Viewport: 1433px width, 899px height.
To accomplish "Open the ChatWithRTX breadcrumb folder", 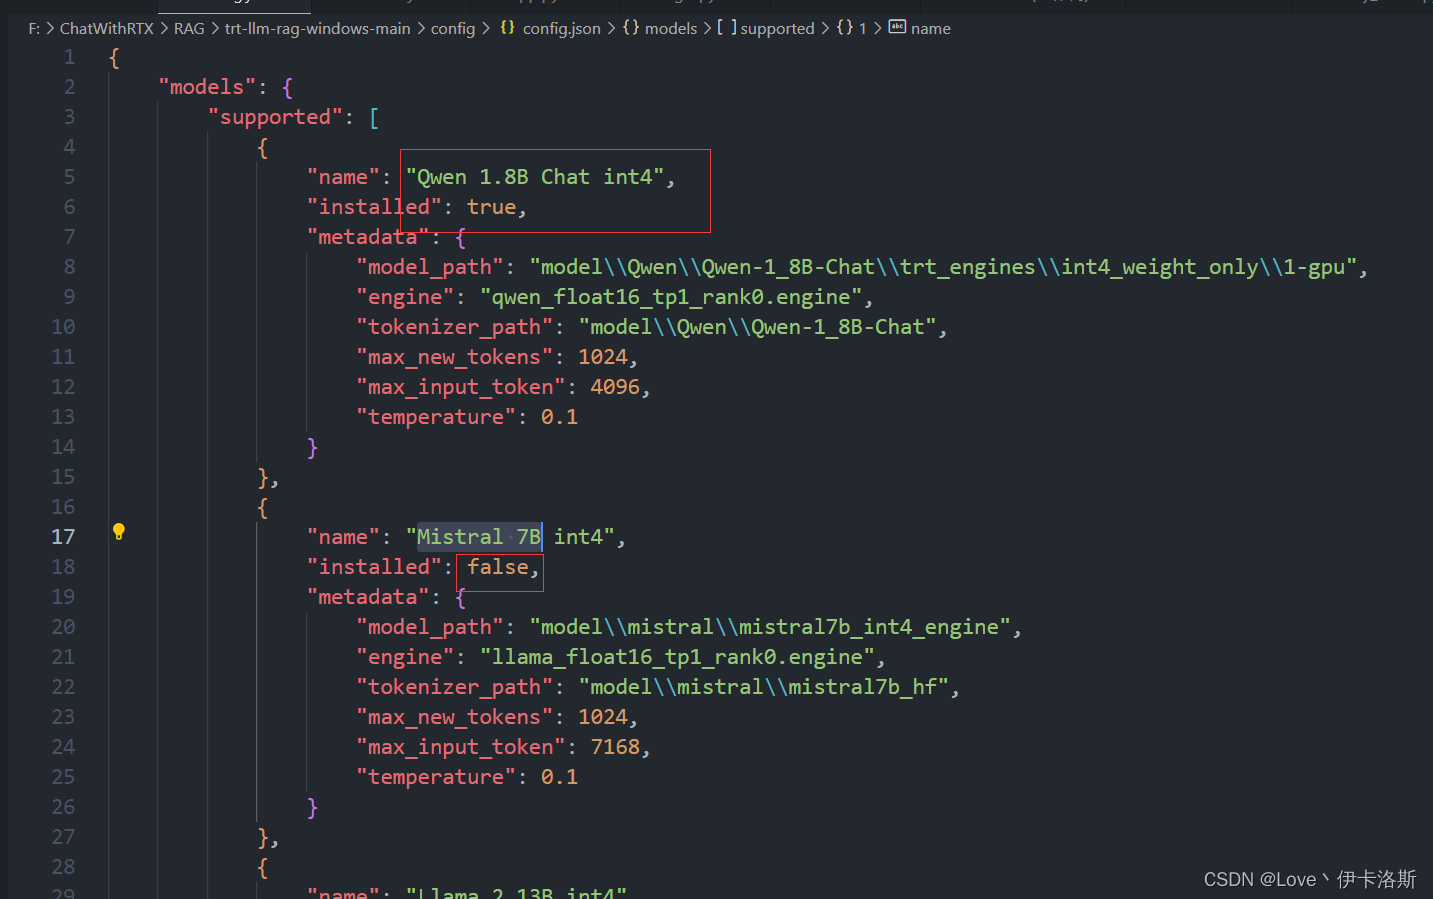I will (x=106, y=28).
